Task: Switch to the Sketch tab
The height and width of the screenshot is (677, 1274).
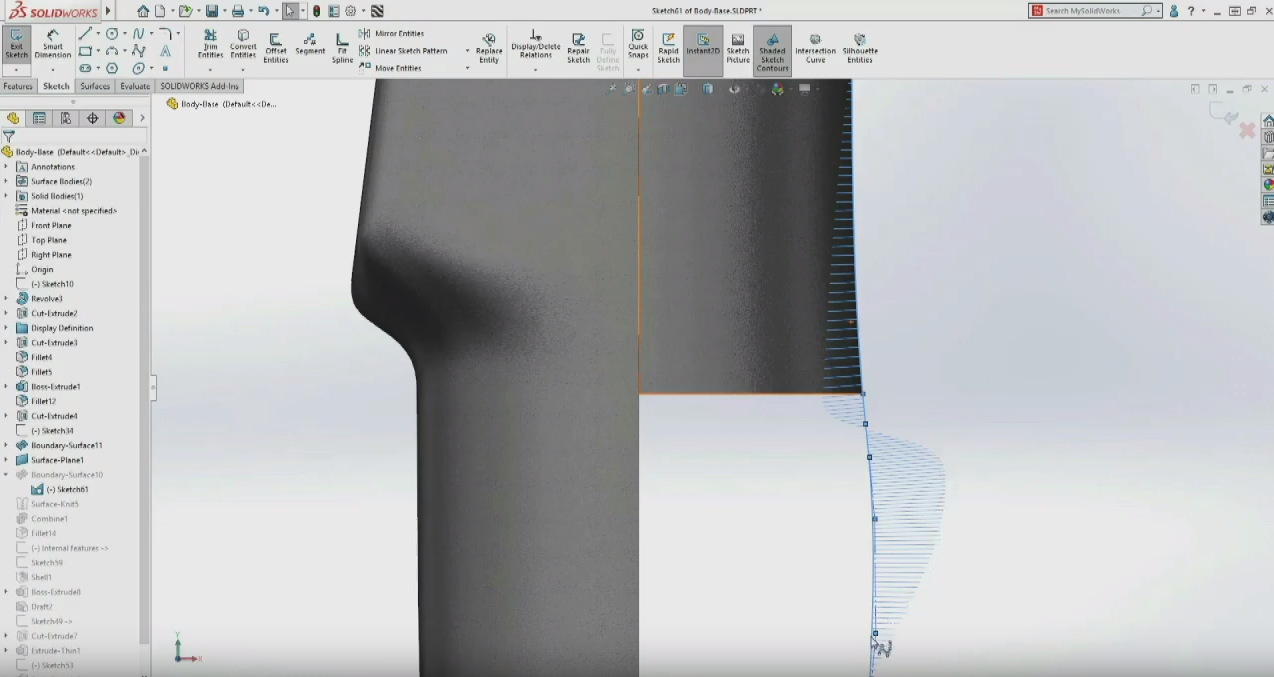Action: tap(56, 86)
